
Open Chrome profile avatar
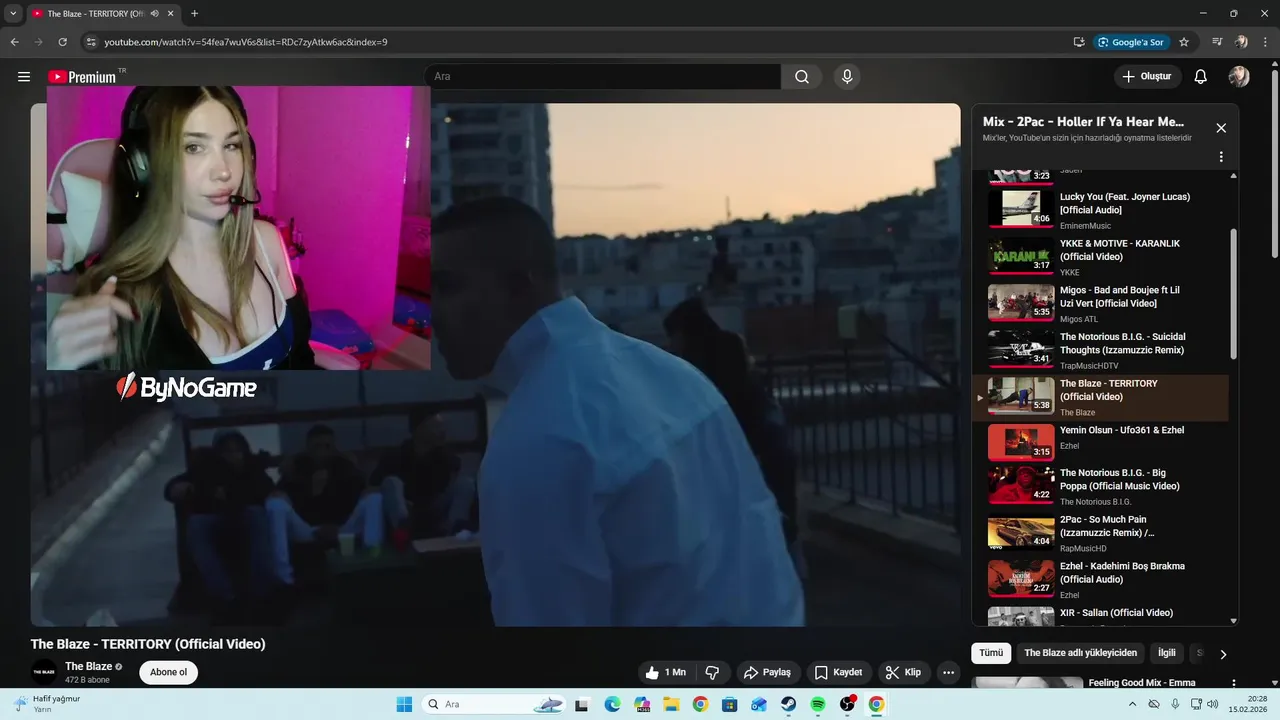point(1241,42)
